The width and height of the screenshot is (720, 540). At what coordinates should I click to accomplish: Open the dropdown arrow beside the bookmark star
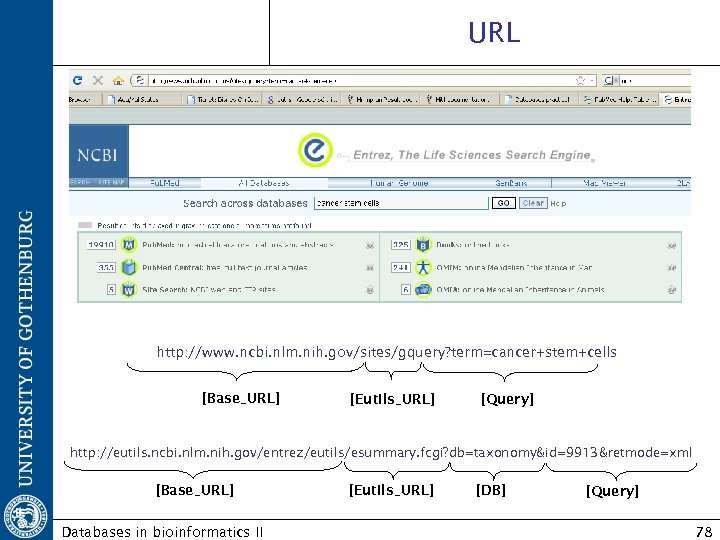point(592,81)
